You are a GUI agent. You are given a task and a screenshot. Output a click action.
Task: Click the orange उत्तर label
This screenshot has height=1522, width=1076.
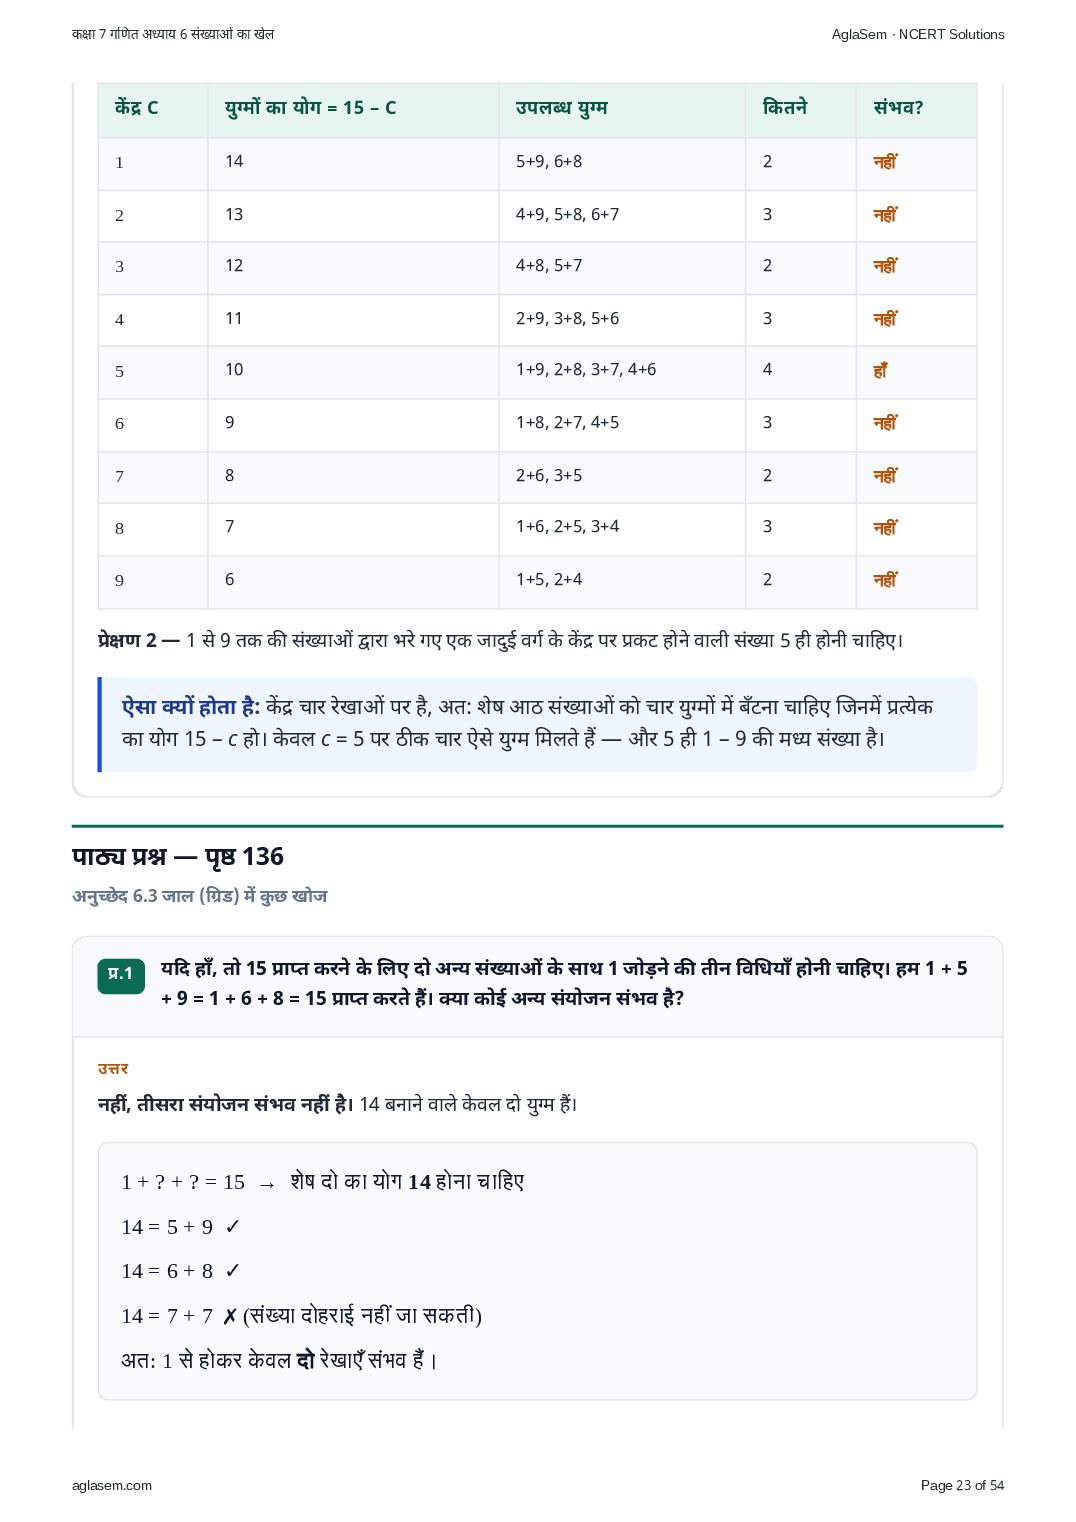tap(113, 1069)
